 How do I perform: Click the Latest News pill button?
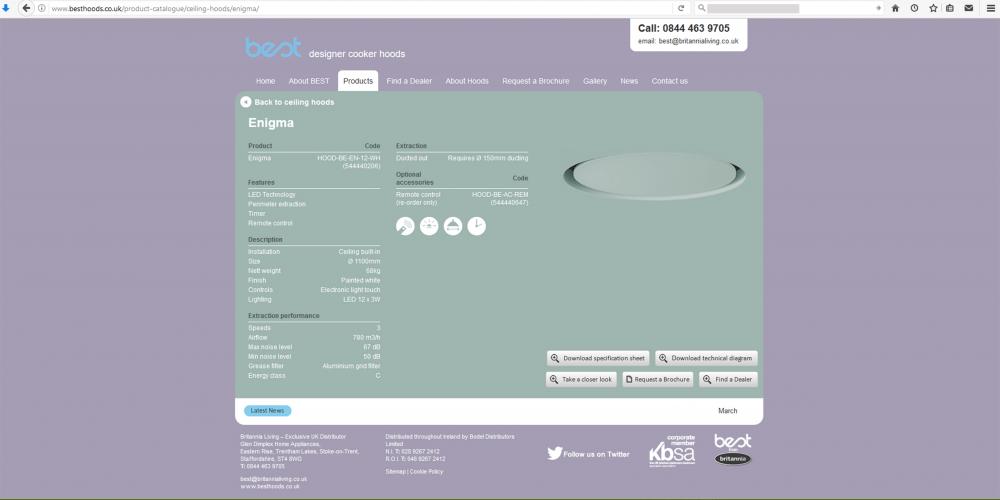click(267, 411)
